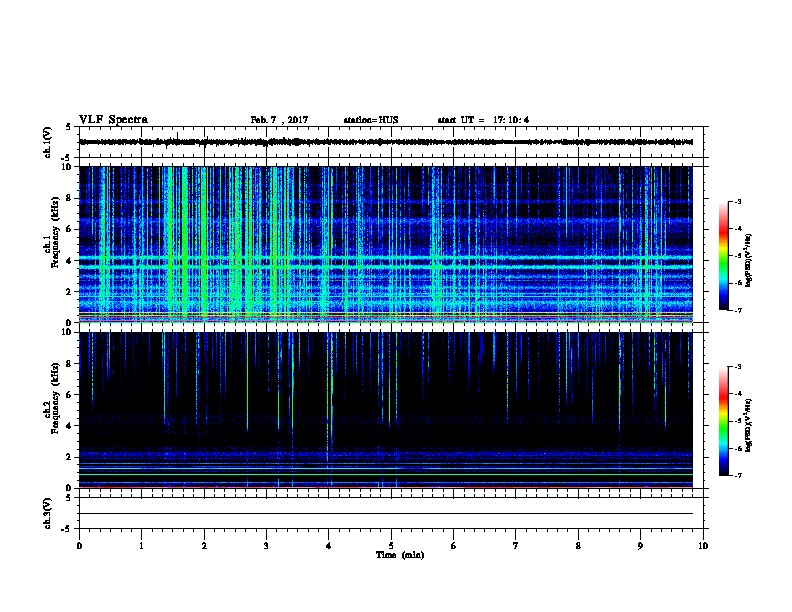Click the "-3" label on ch.1 color bar

click(737, 201)
